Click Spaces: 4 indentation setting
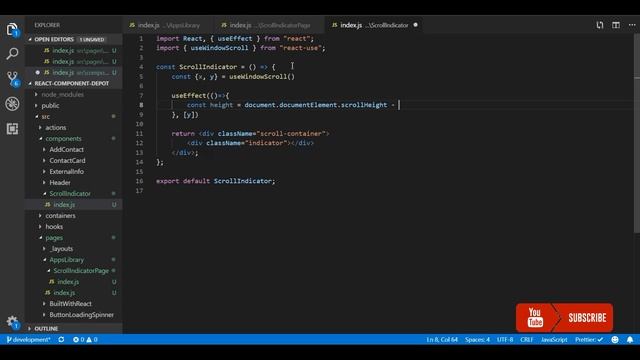This screenshot has width=640, height=360. [477, 340]
